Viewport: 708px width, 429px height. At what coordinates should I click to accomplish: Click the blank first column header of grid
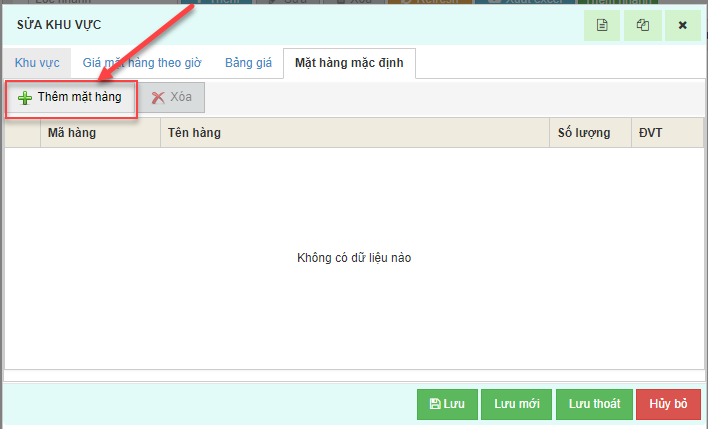(x=22, y=133)
